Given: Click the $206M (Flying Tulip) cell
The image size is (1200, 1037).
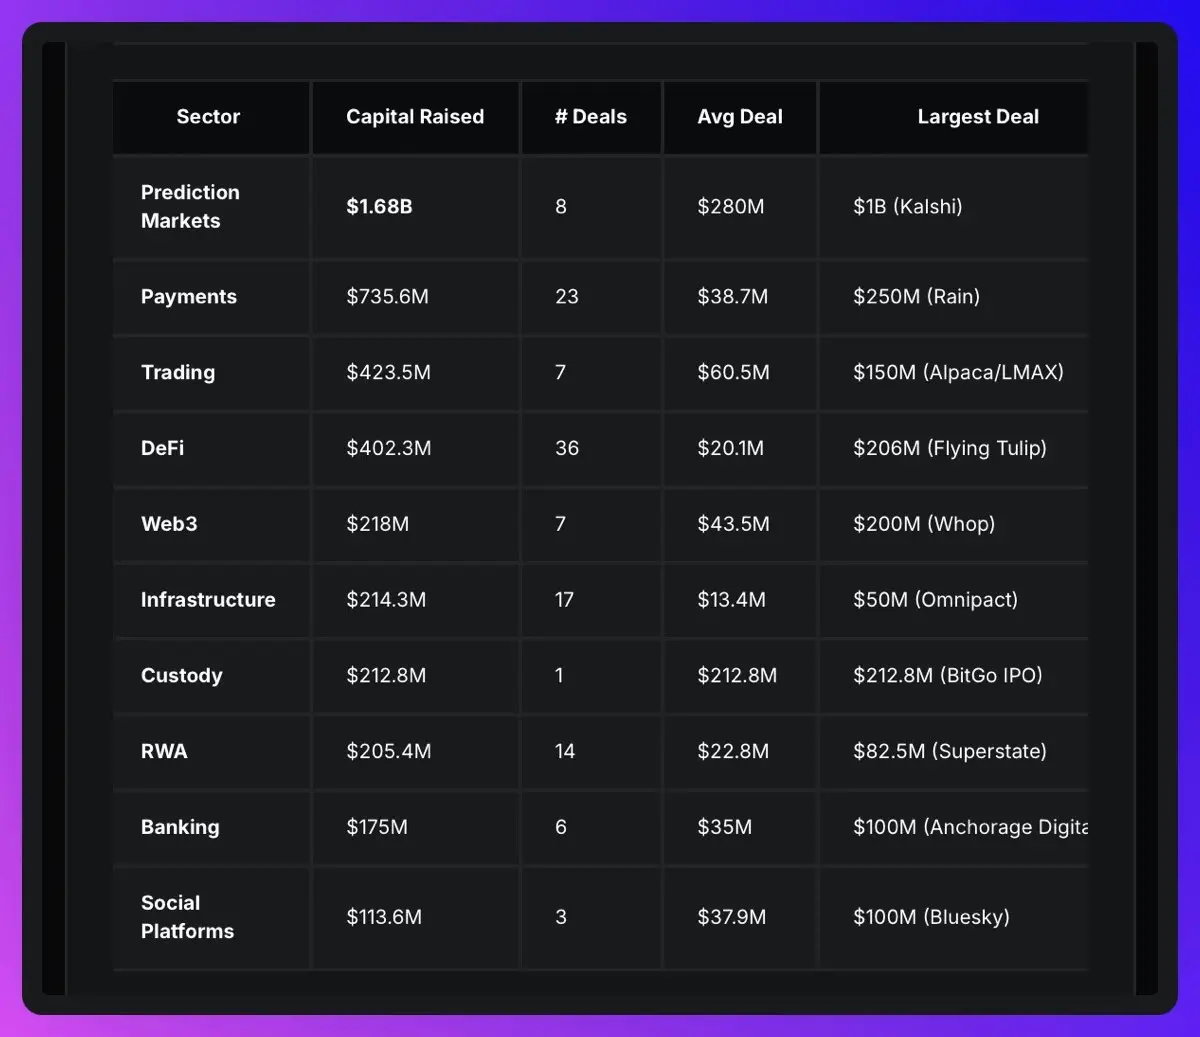Looking at the screenshot, I should 949,448.
